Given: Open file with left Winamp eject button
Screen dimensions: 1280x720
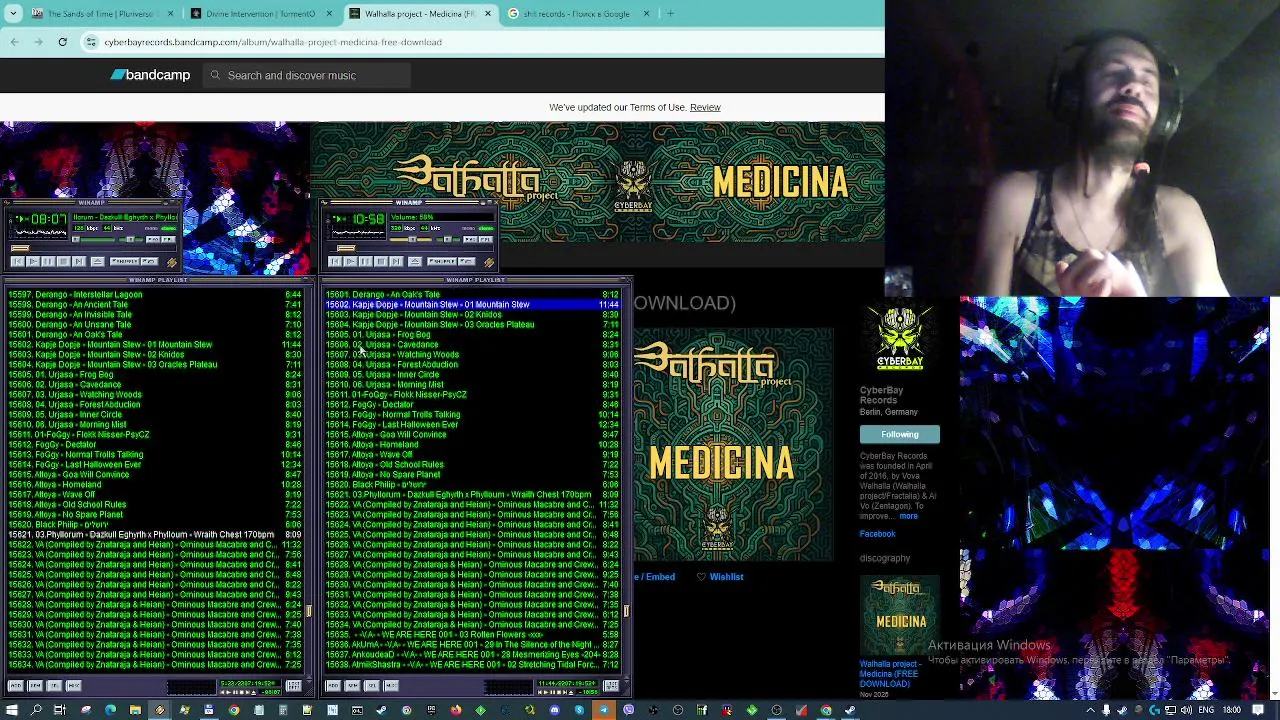Looking at the screenshot, I should tap(97, 261).
